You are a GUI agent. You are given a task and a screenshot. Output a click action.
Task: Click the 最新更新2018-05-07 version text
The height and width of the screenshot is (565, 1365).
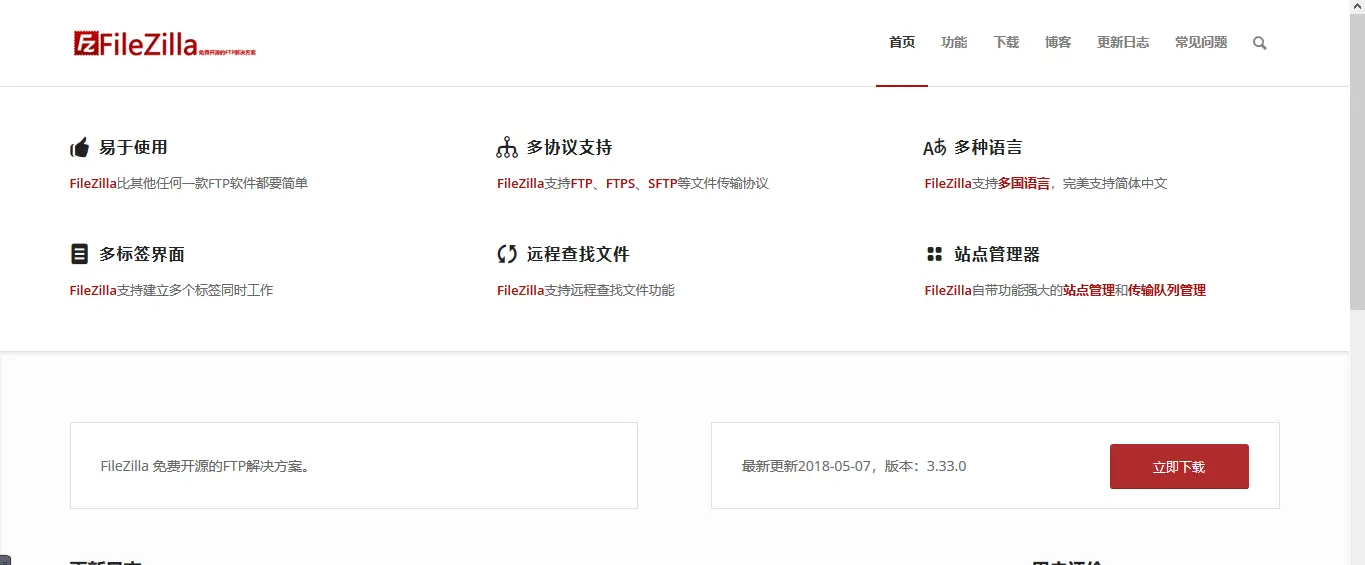coord(854,466)
